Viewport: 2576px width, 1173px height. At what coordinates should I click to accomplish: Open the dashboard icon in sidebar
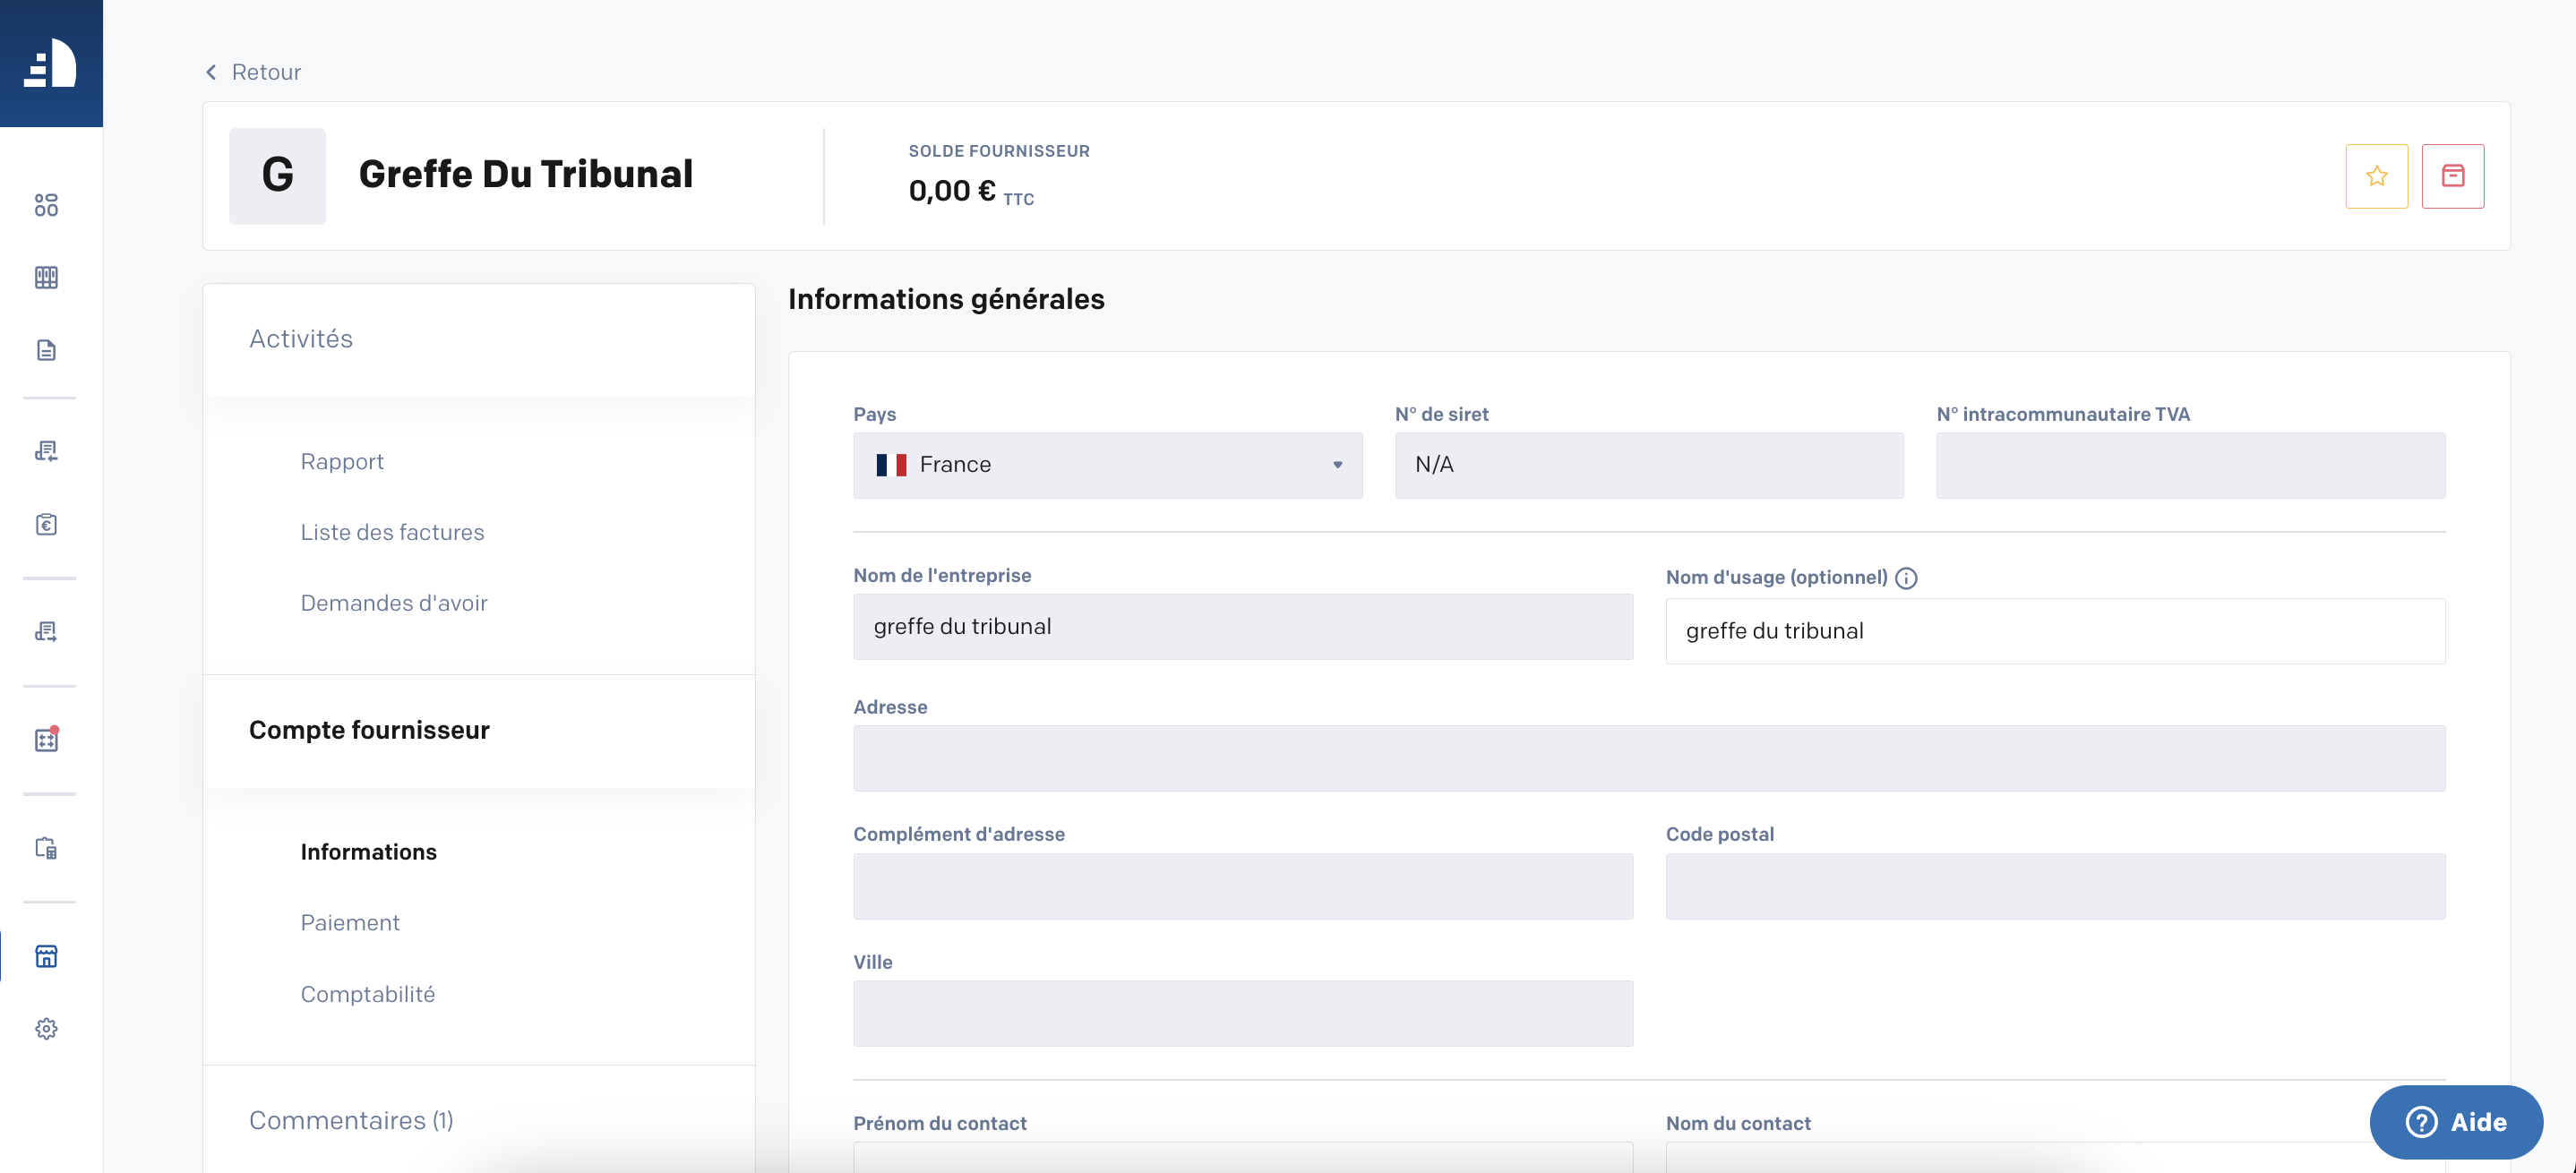[46, 205]
